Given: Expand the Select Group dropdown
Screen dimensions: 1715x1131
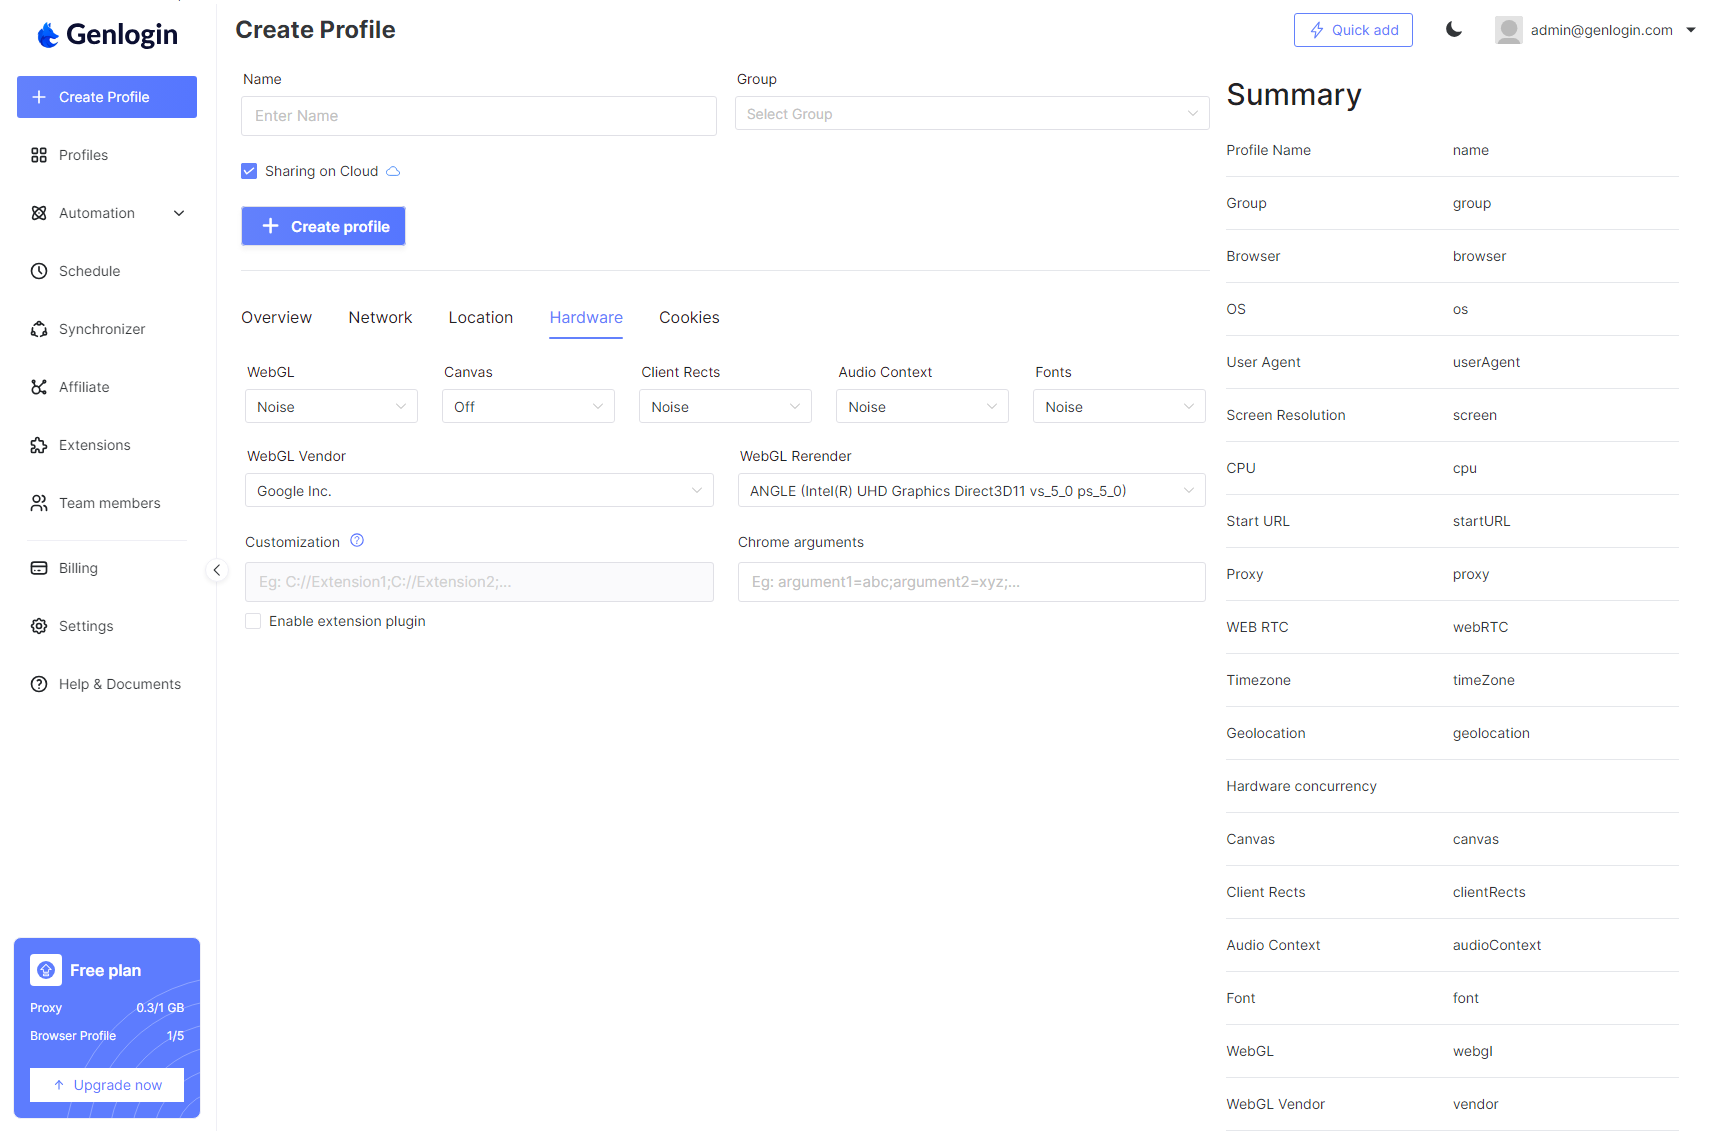Looking at the screenshot, I should tap(971, 114).
